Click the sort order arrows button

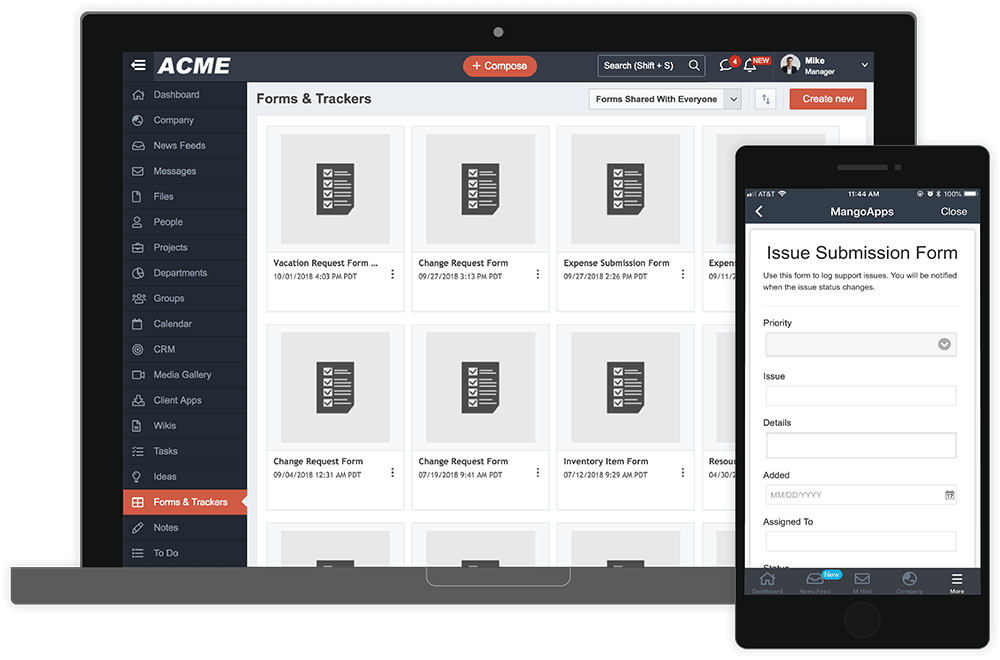tap(766, 99)
